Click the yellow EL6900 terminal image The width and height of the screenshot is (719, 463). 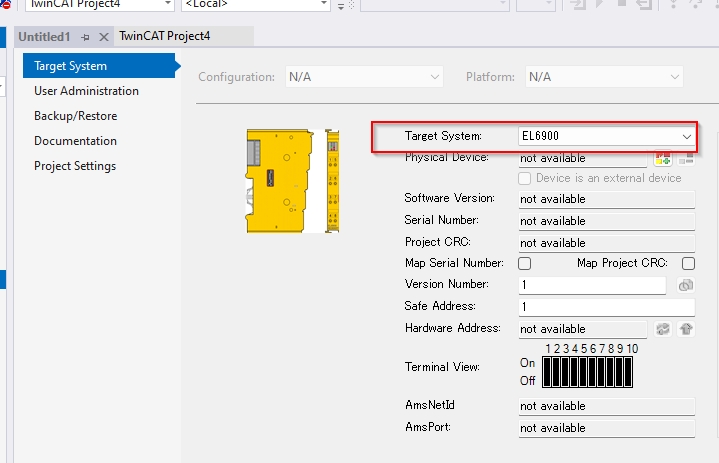[293, 181]
